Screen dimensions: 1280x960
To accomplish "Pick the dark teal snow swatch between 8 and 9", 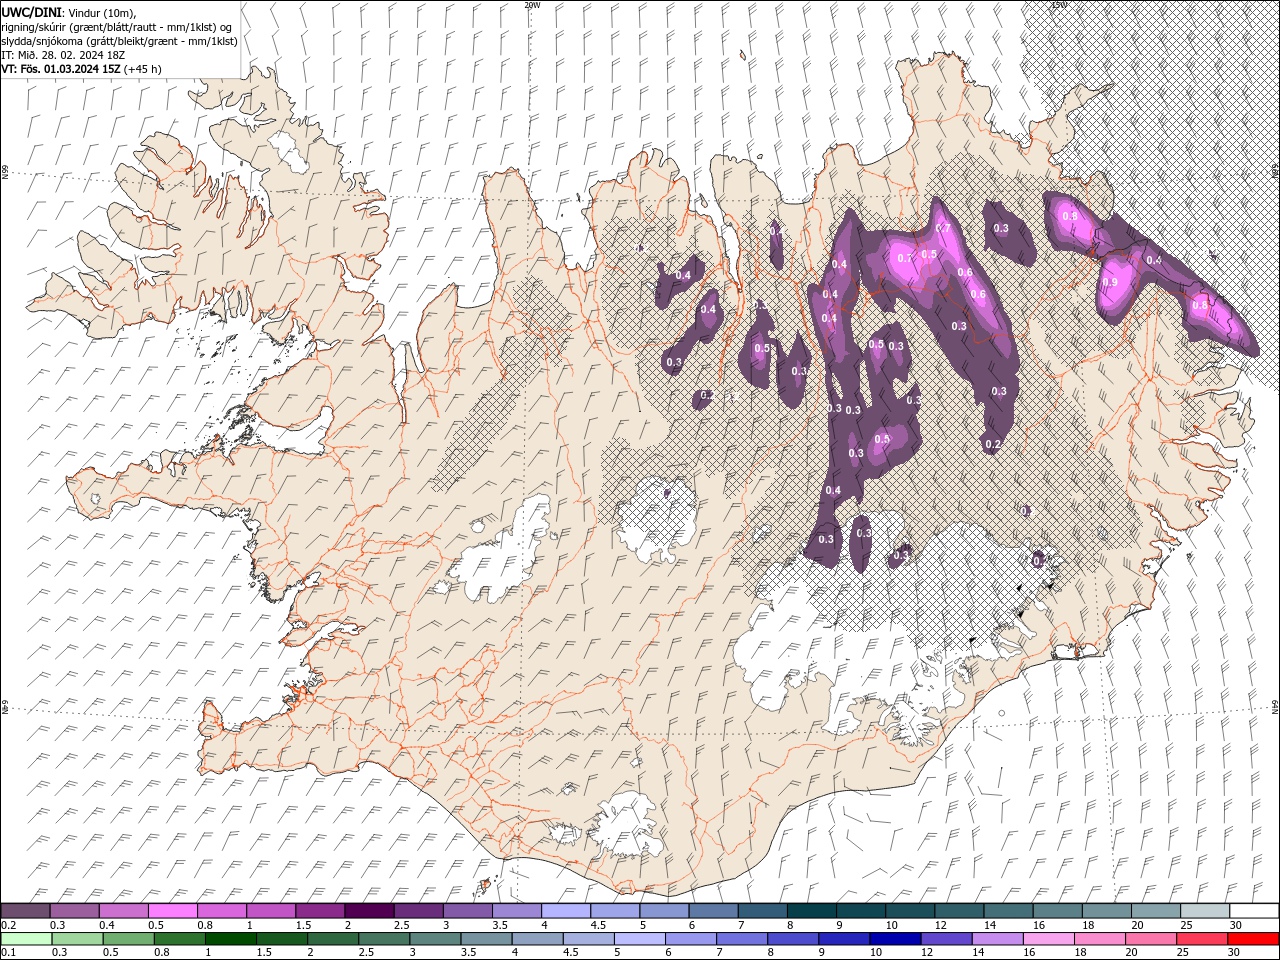I will [x=811, y=910].
